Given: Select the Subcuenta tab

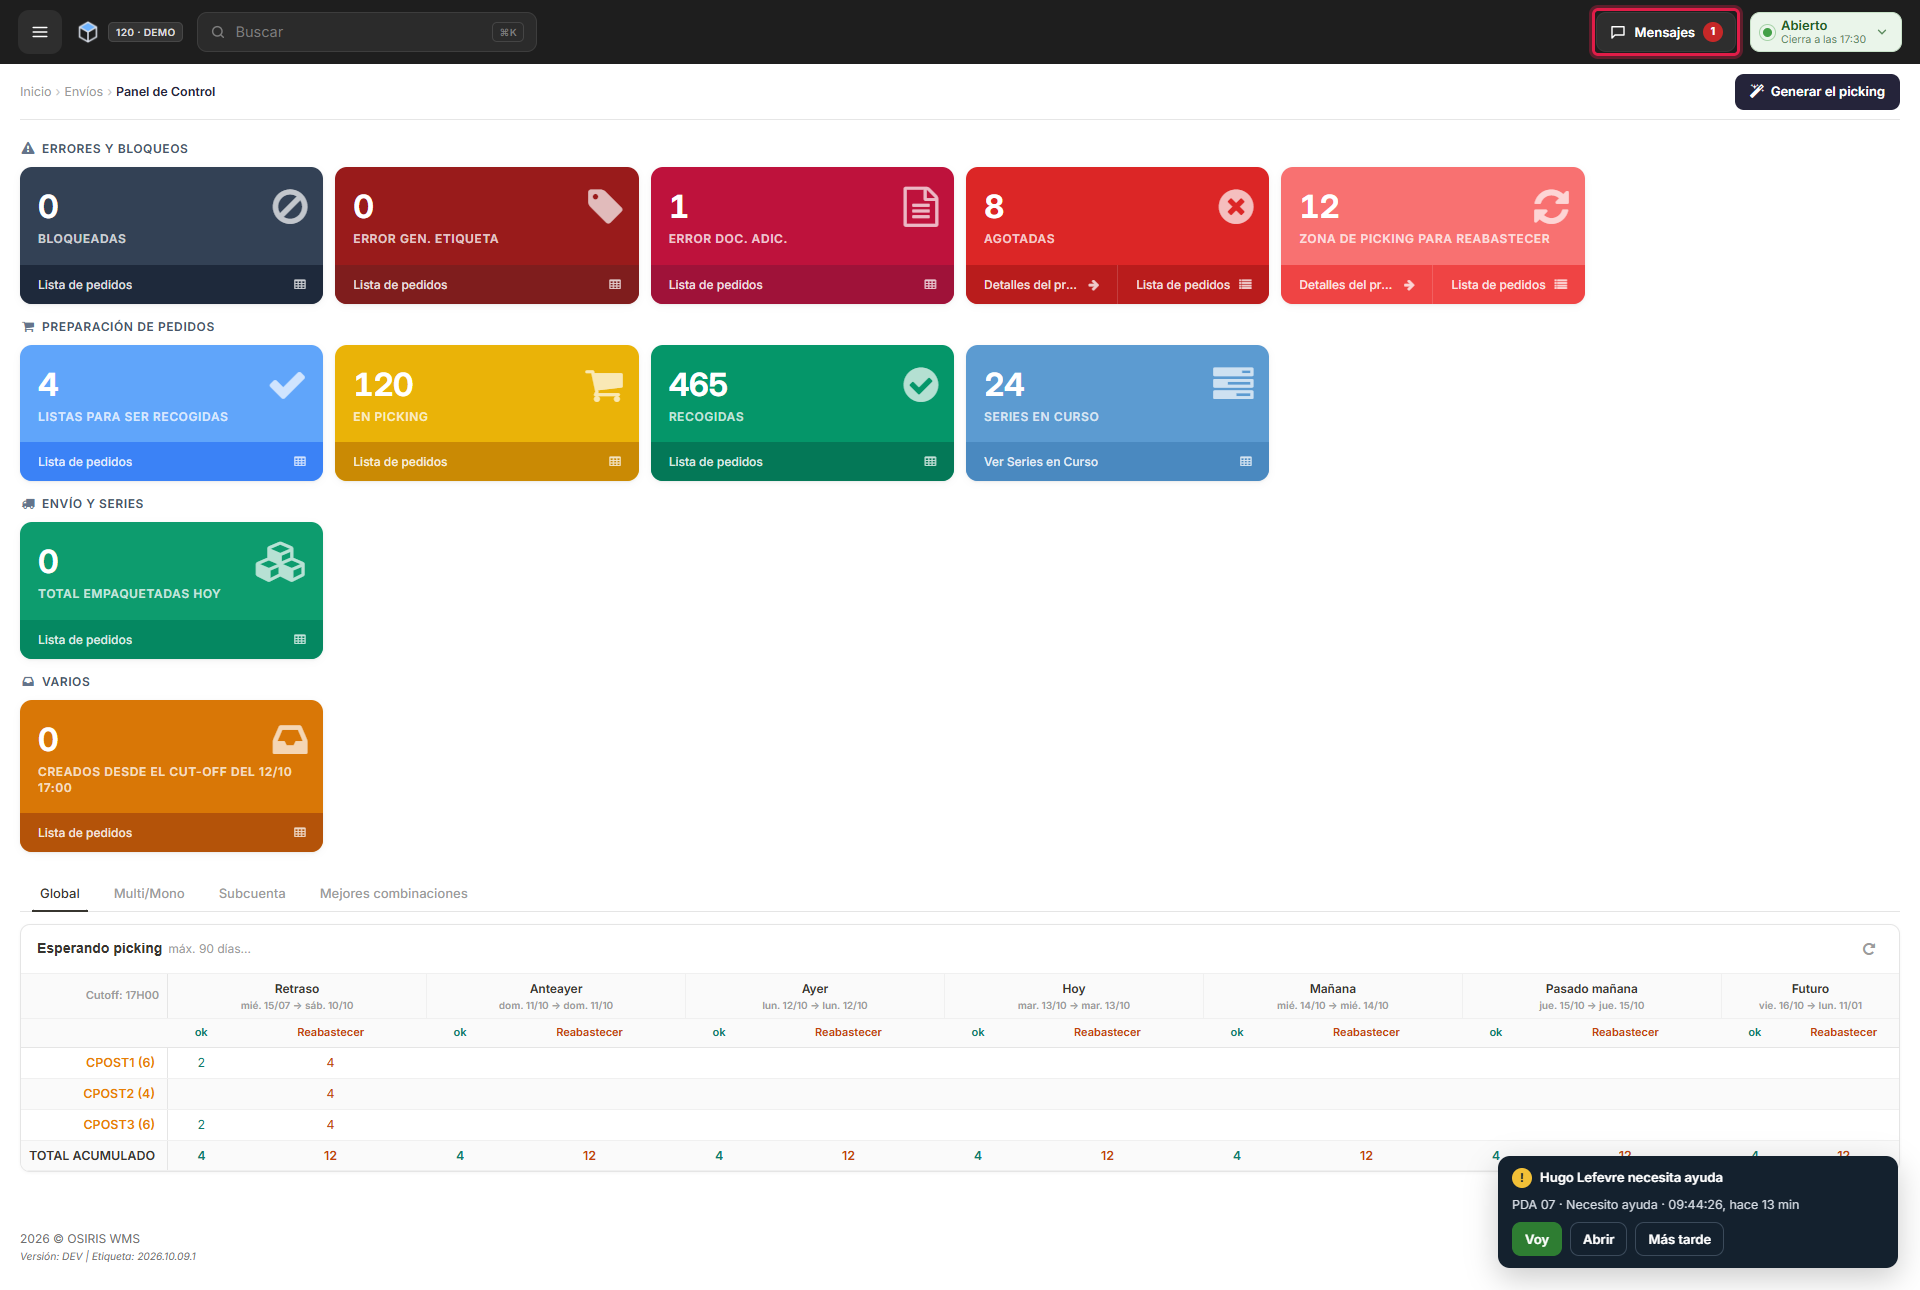Looking at the screenshot, I should (252, 894).
